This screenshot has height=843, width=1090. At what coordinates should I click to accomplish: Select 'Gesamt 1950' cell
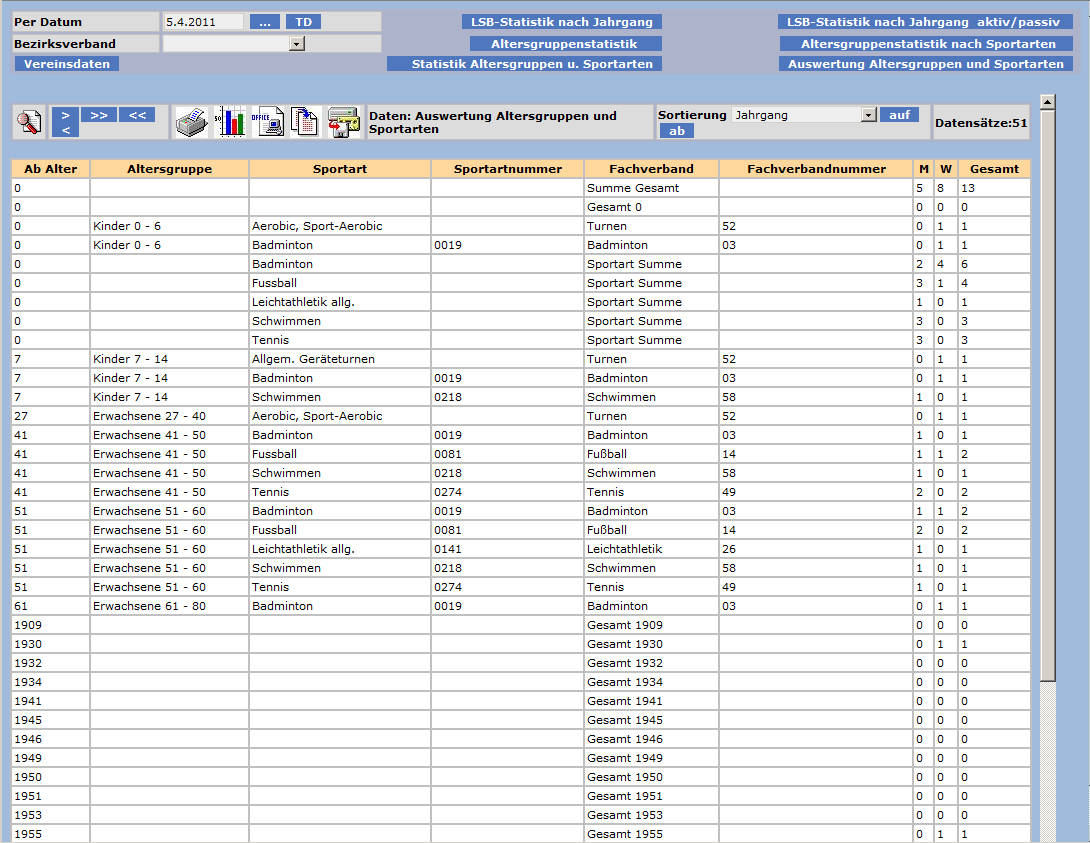pyautogui.click(x=651, y=776)
